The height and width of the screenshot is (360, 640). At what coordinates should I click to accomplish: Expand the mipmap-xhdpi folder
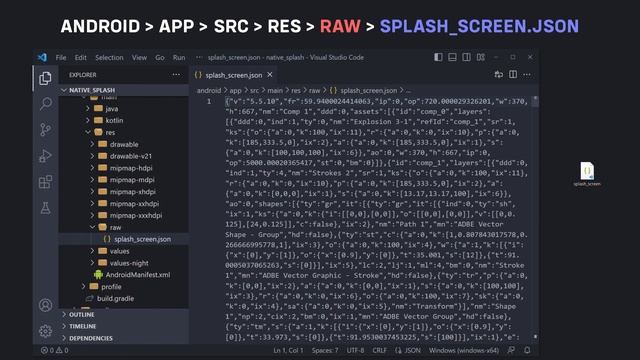(x=124, y=191)
